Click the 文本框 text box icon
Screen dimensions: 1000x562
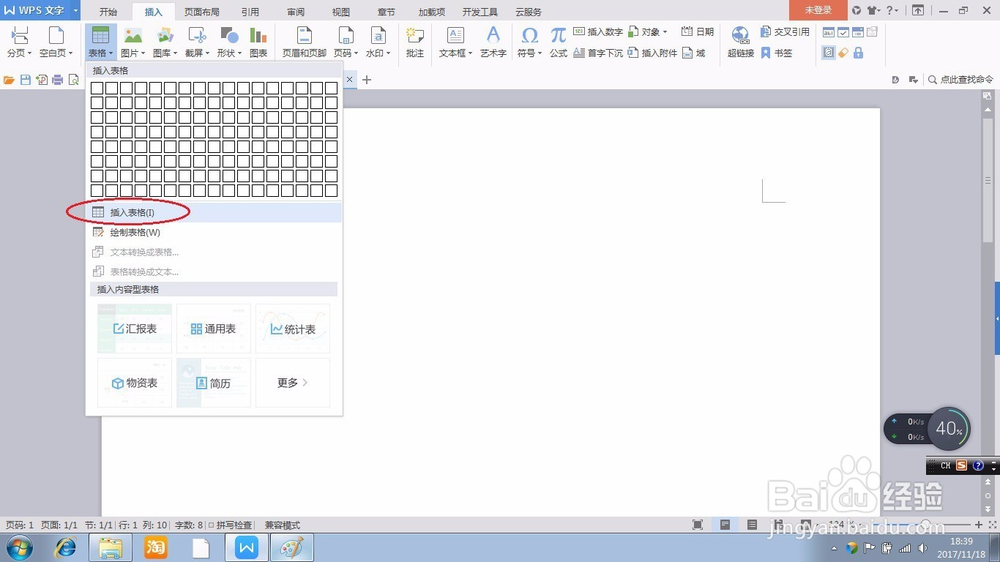455,35
